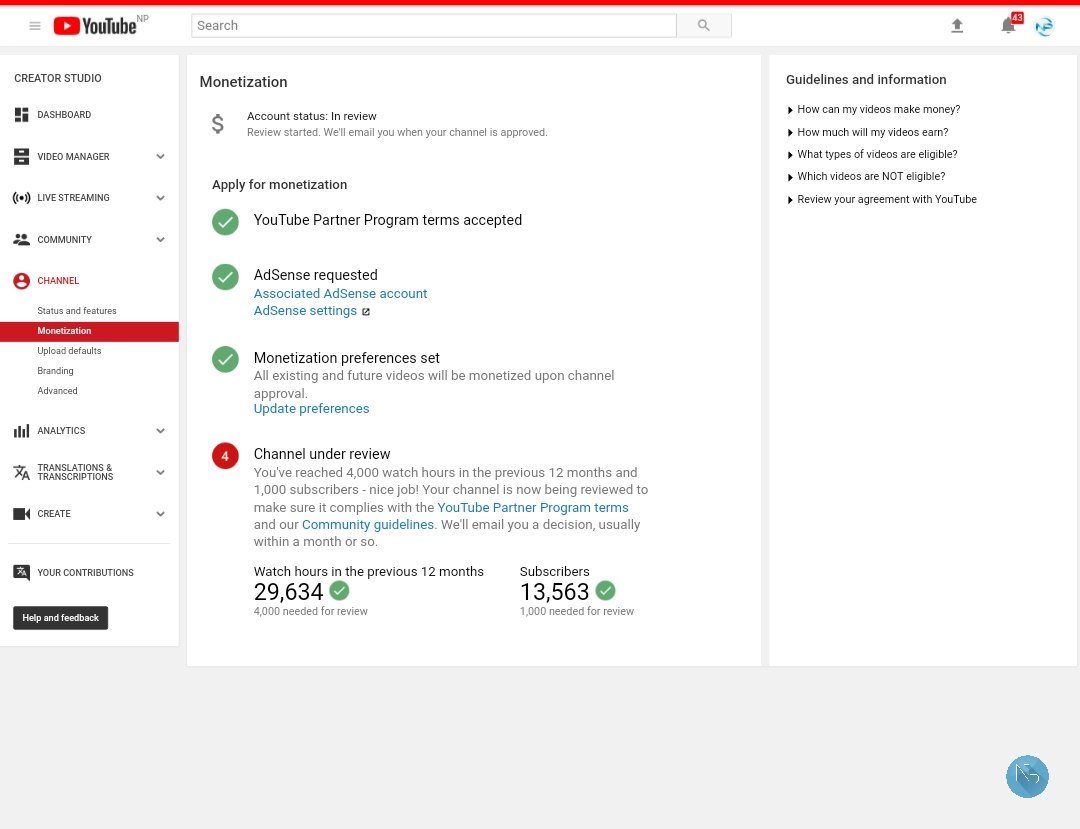Viewport: 1080px width, 829px height.
Task: Expand 'How can my videos make money?'
Action: [x=873, y=109]
